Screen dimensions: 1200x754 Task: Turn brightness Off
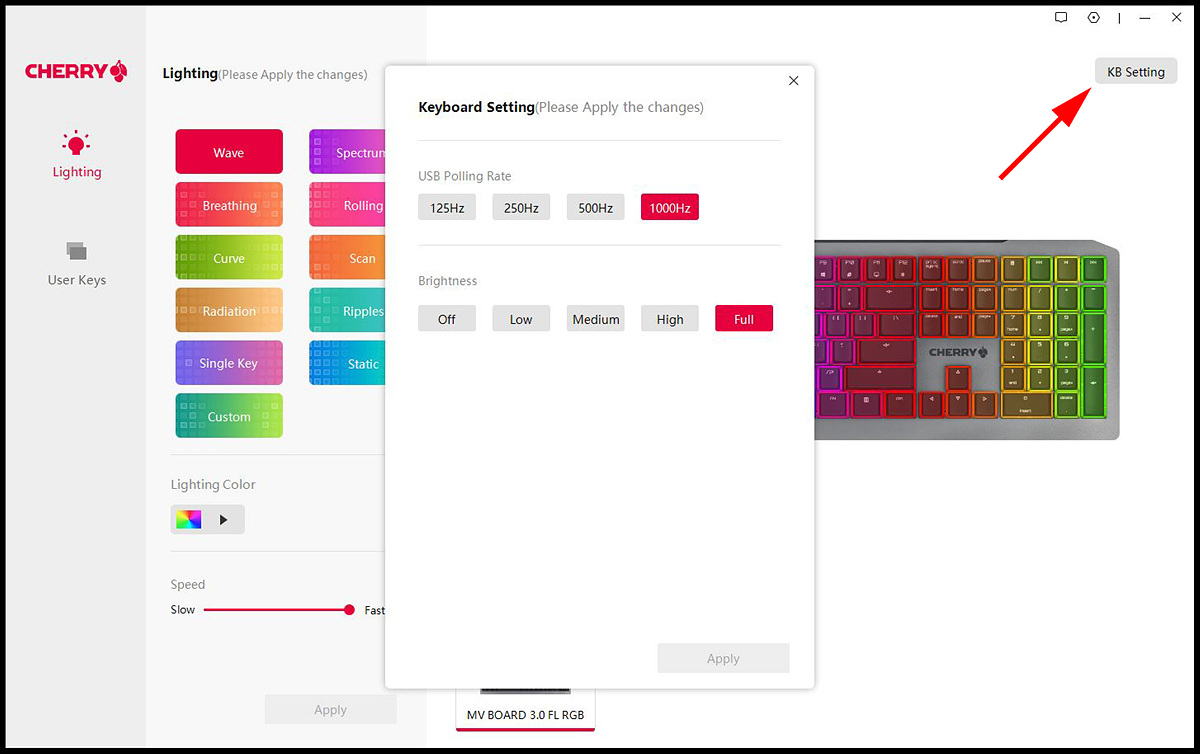point(447,318)
